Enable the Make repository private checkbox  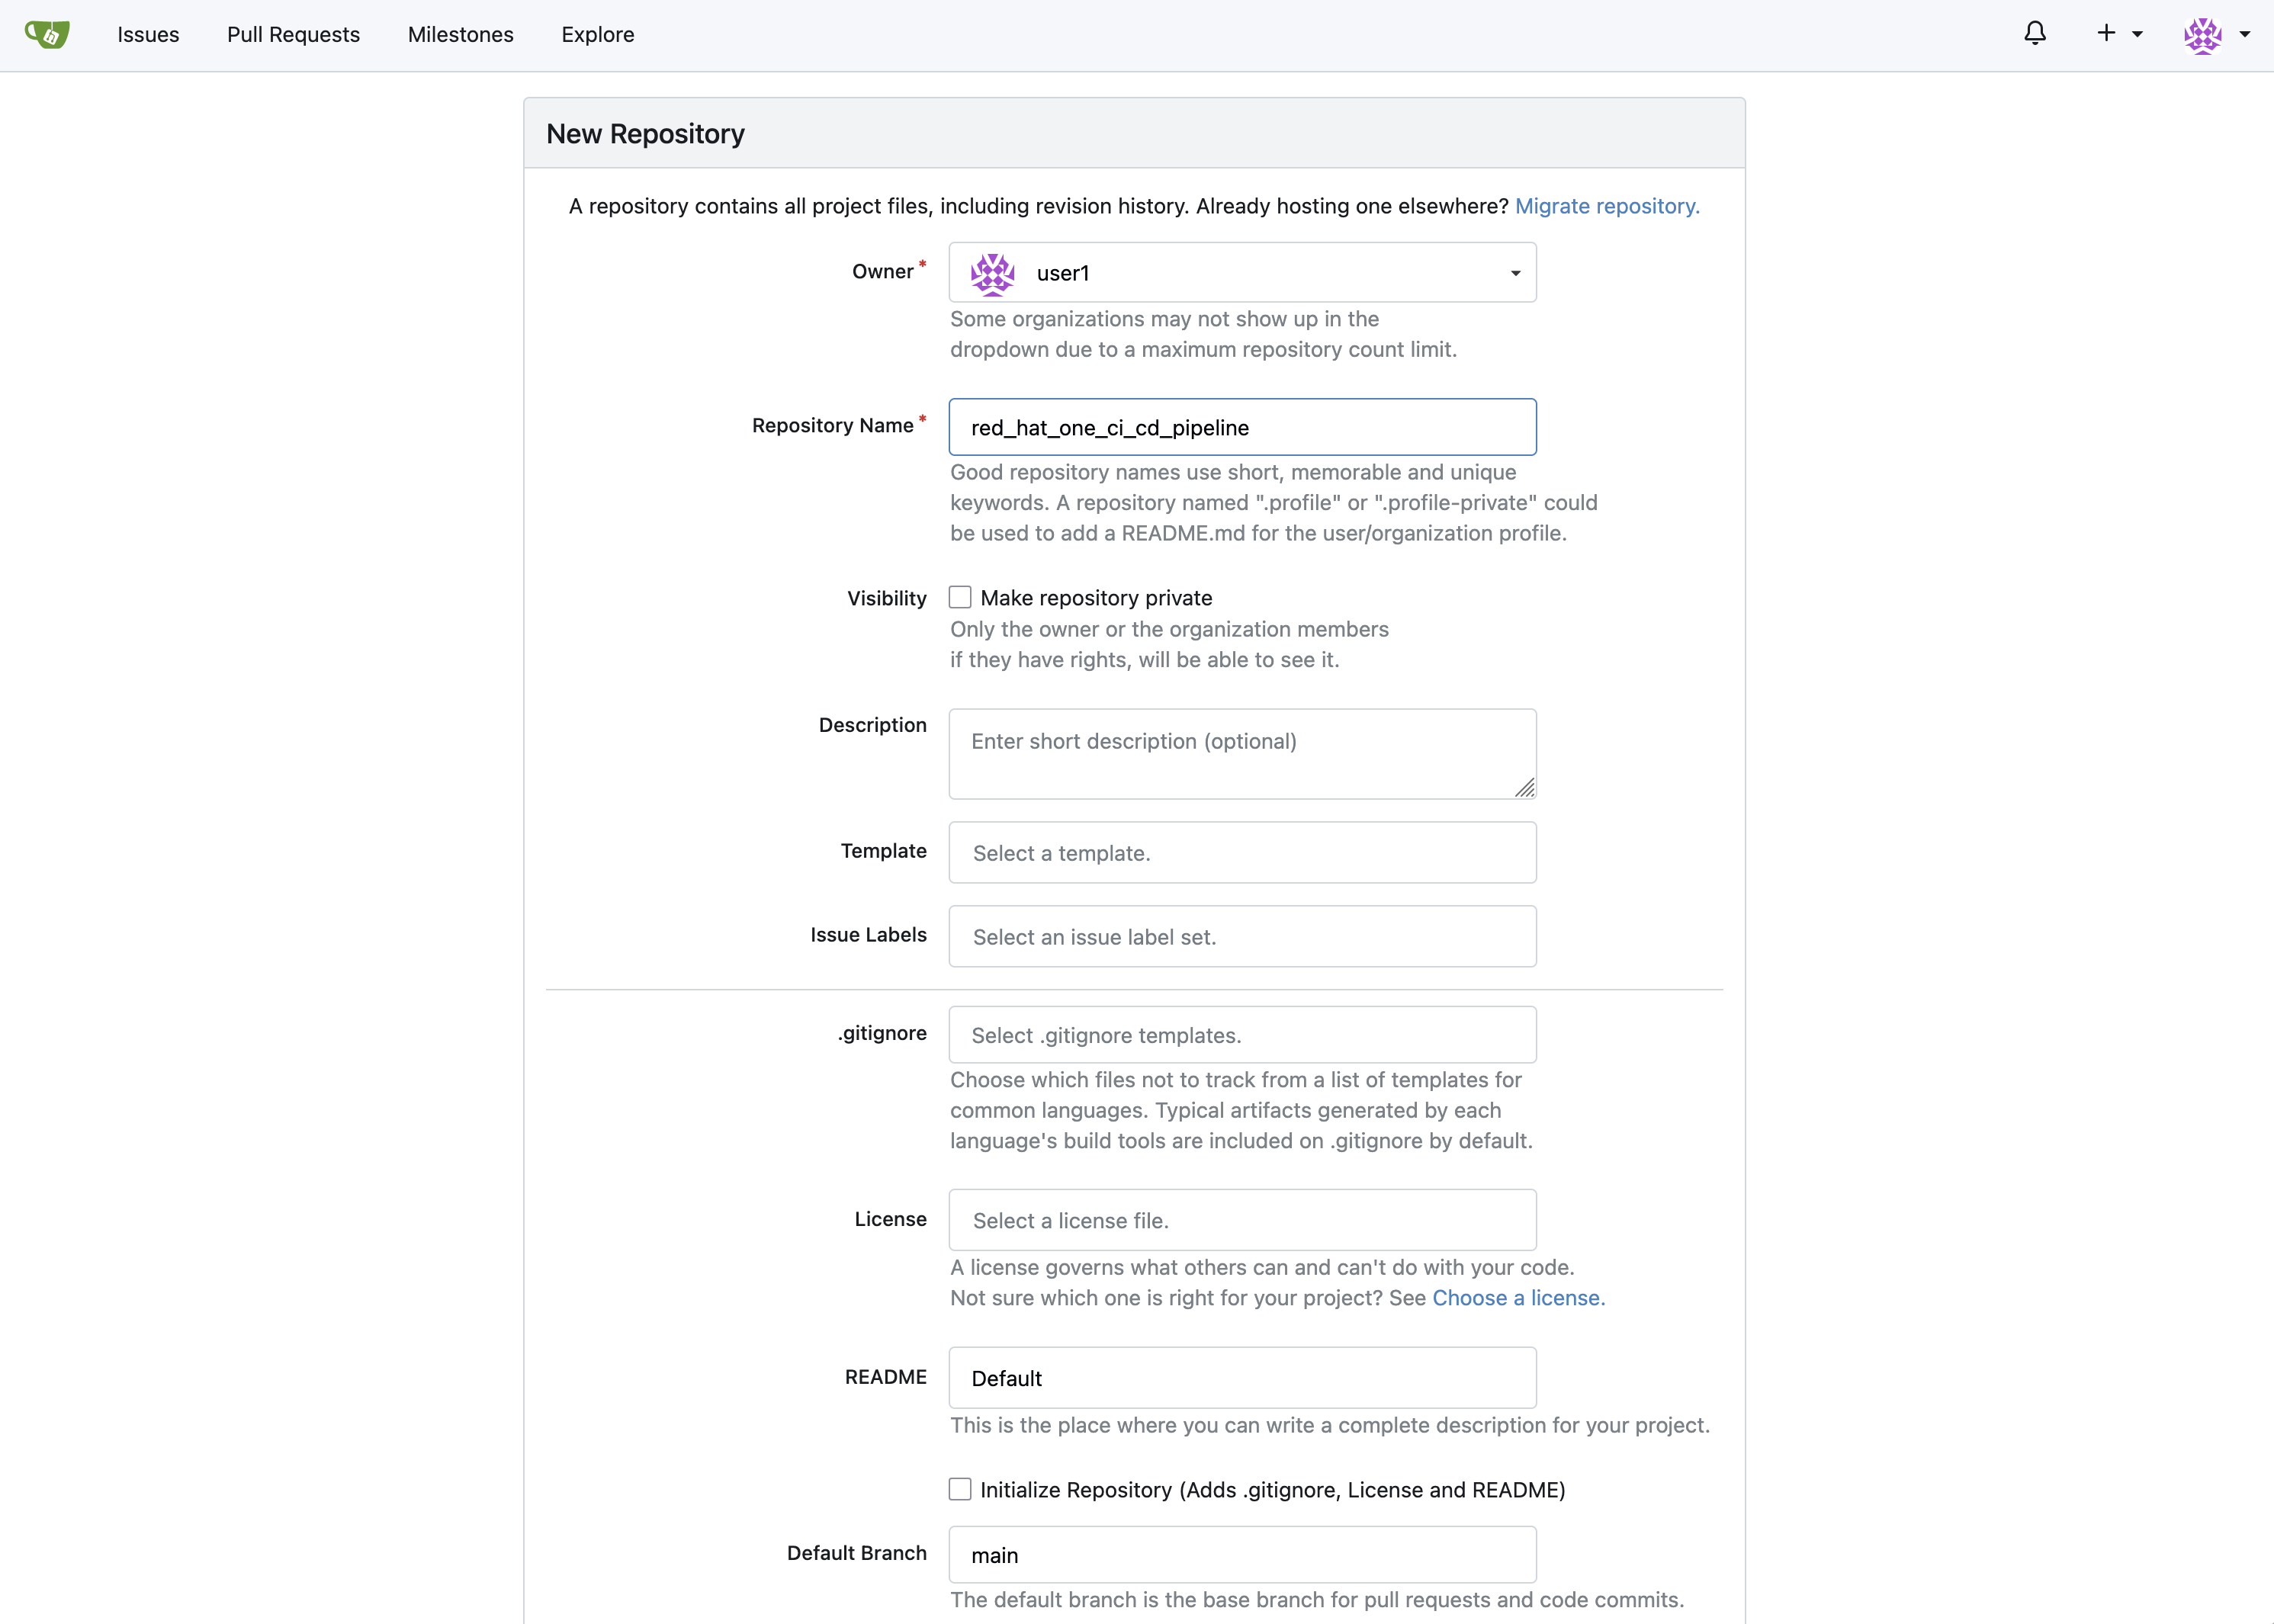click(959, 596)
